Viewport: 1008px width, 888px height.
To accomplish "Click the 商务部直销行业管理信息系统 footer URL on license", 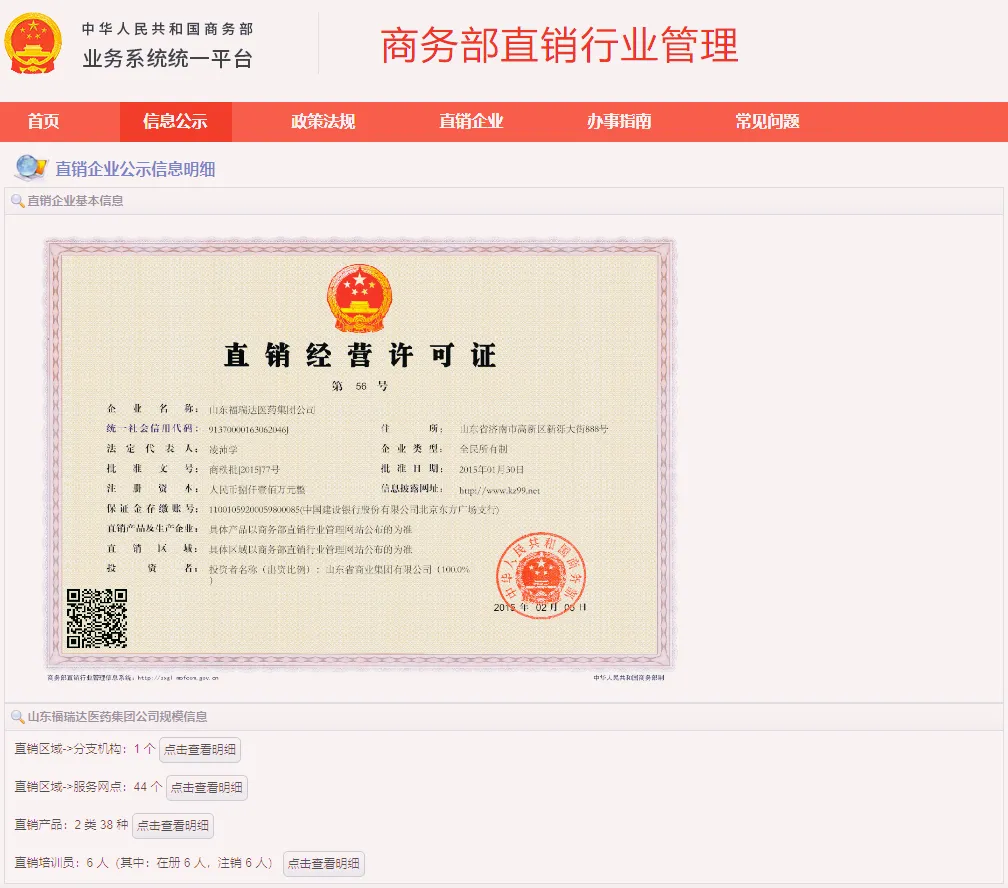I will 133,678.
